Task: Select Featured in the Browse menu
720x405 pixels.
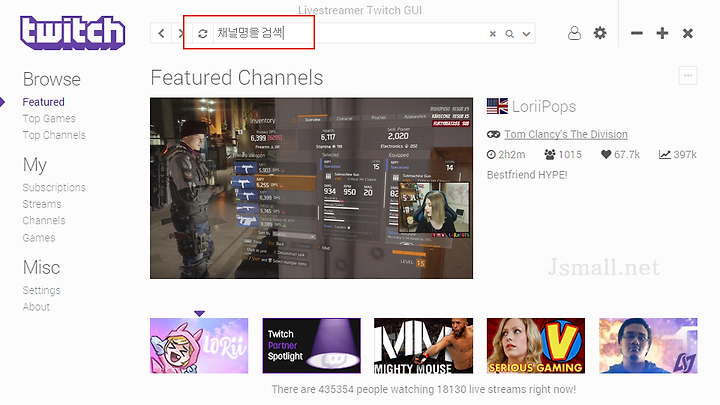Action: (44, 102)
